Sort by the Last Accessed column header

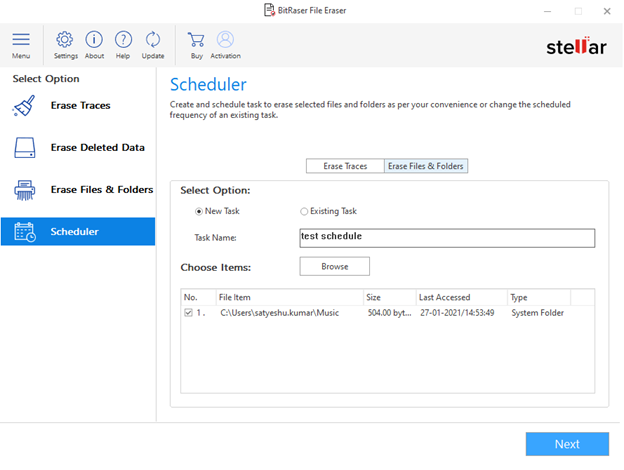462,297
